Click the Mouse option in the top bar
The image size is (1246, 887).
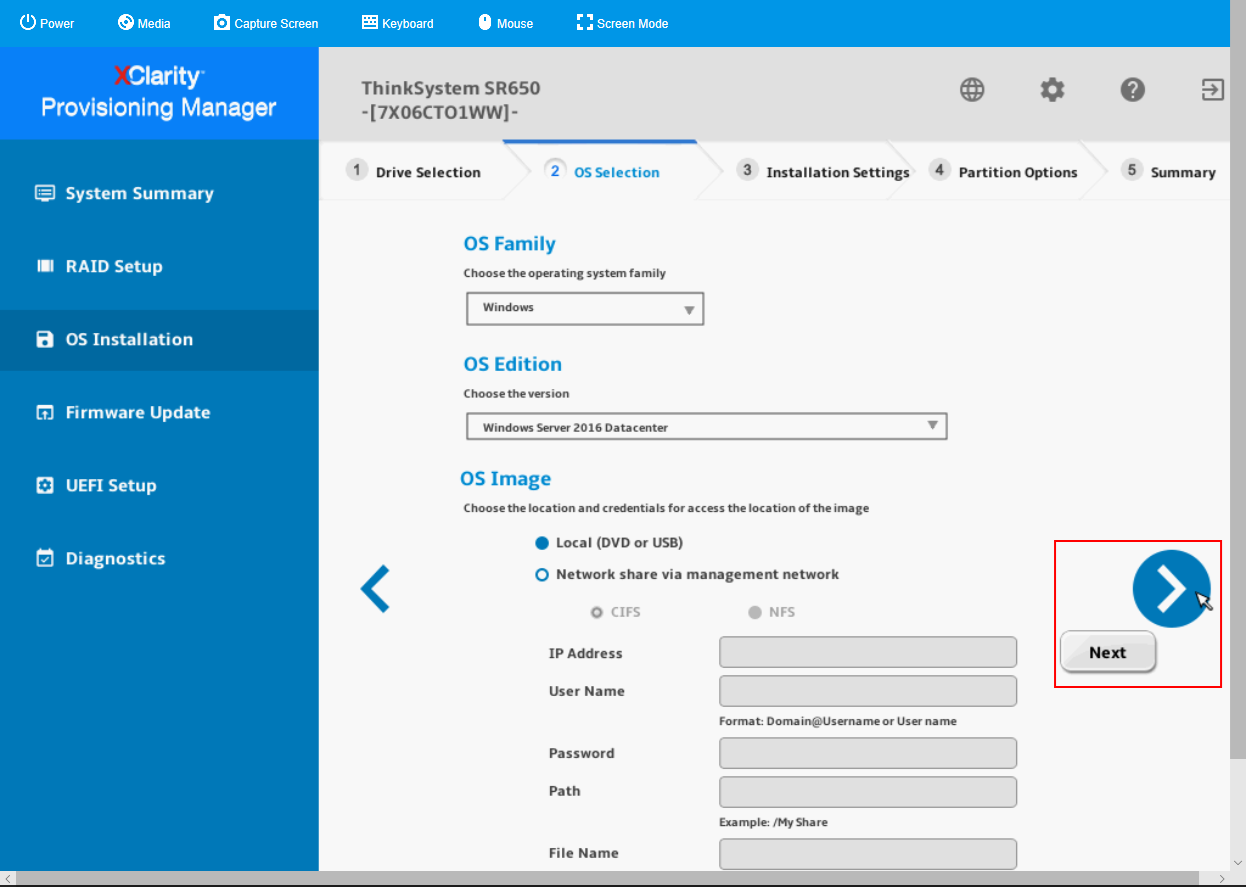[505, 23]
